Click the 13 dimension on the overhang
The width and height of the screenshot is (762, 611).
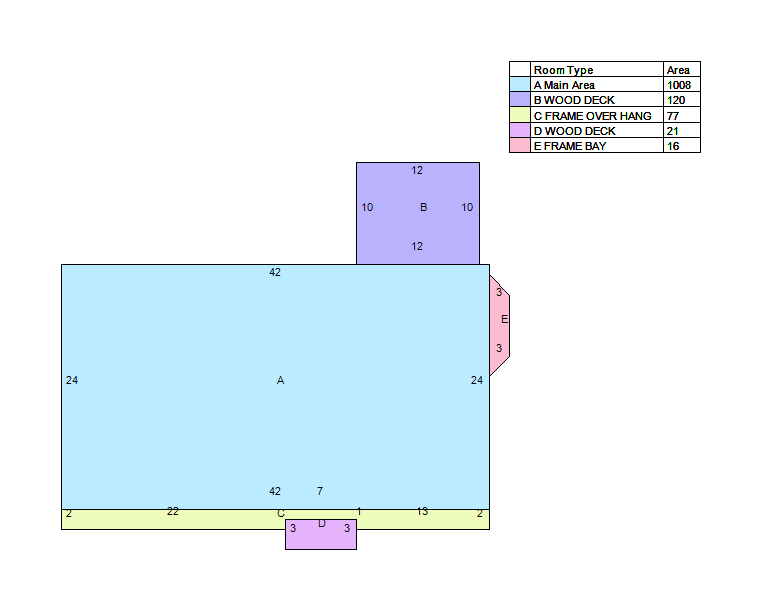coord(422,511)
